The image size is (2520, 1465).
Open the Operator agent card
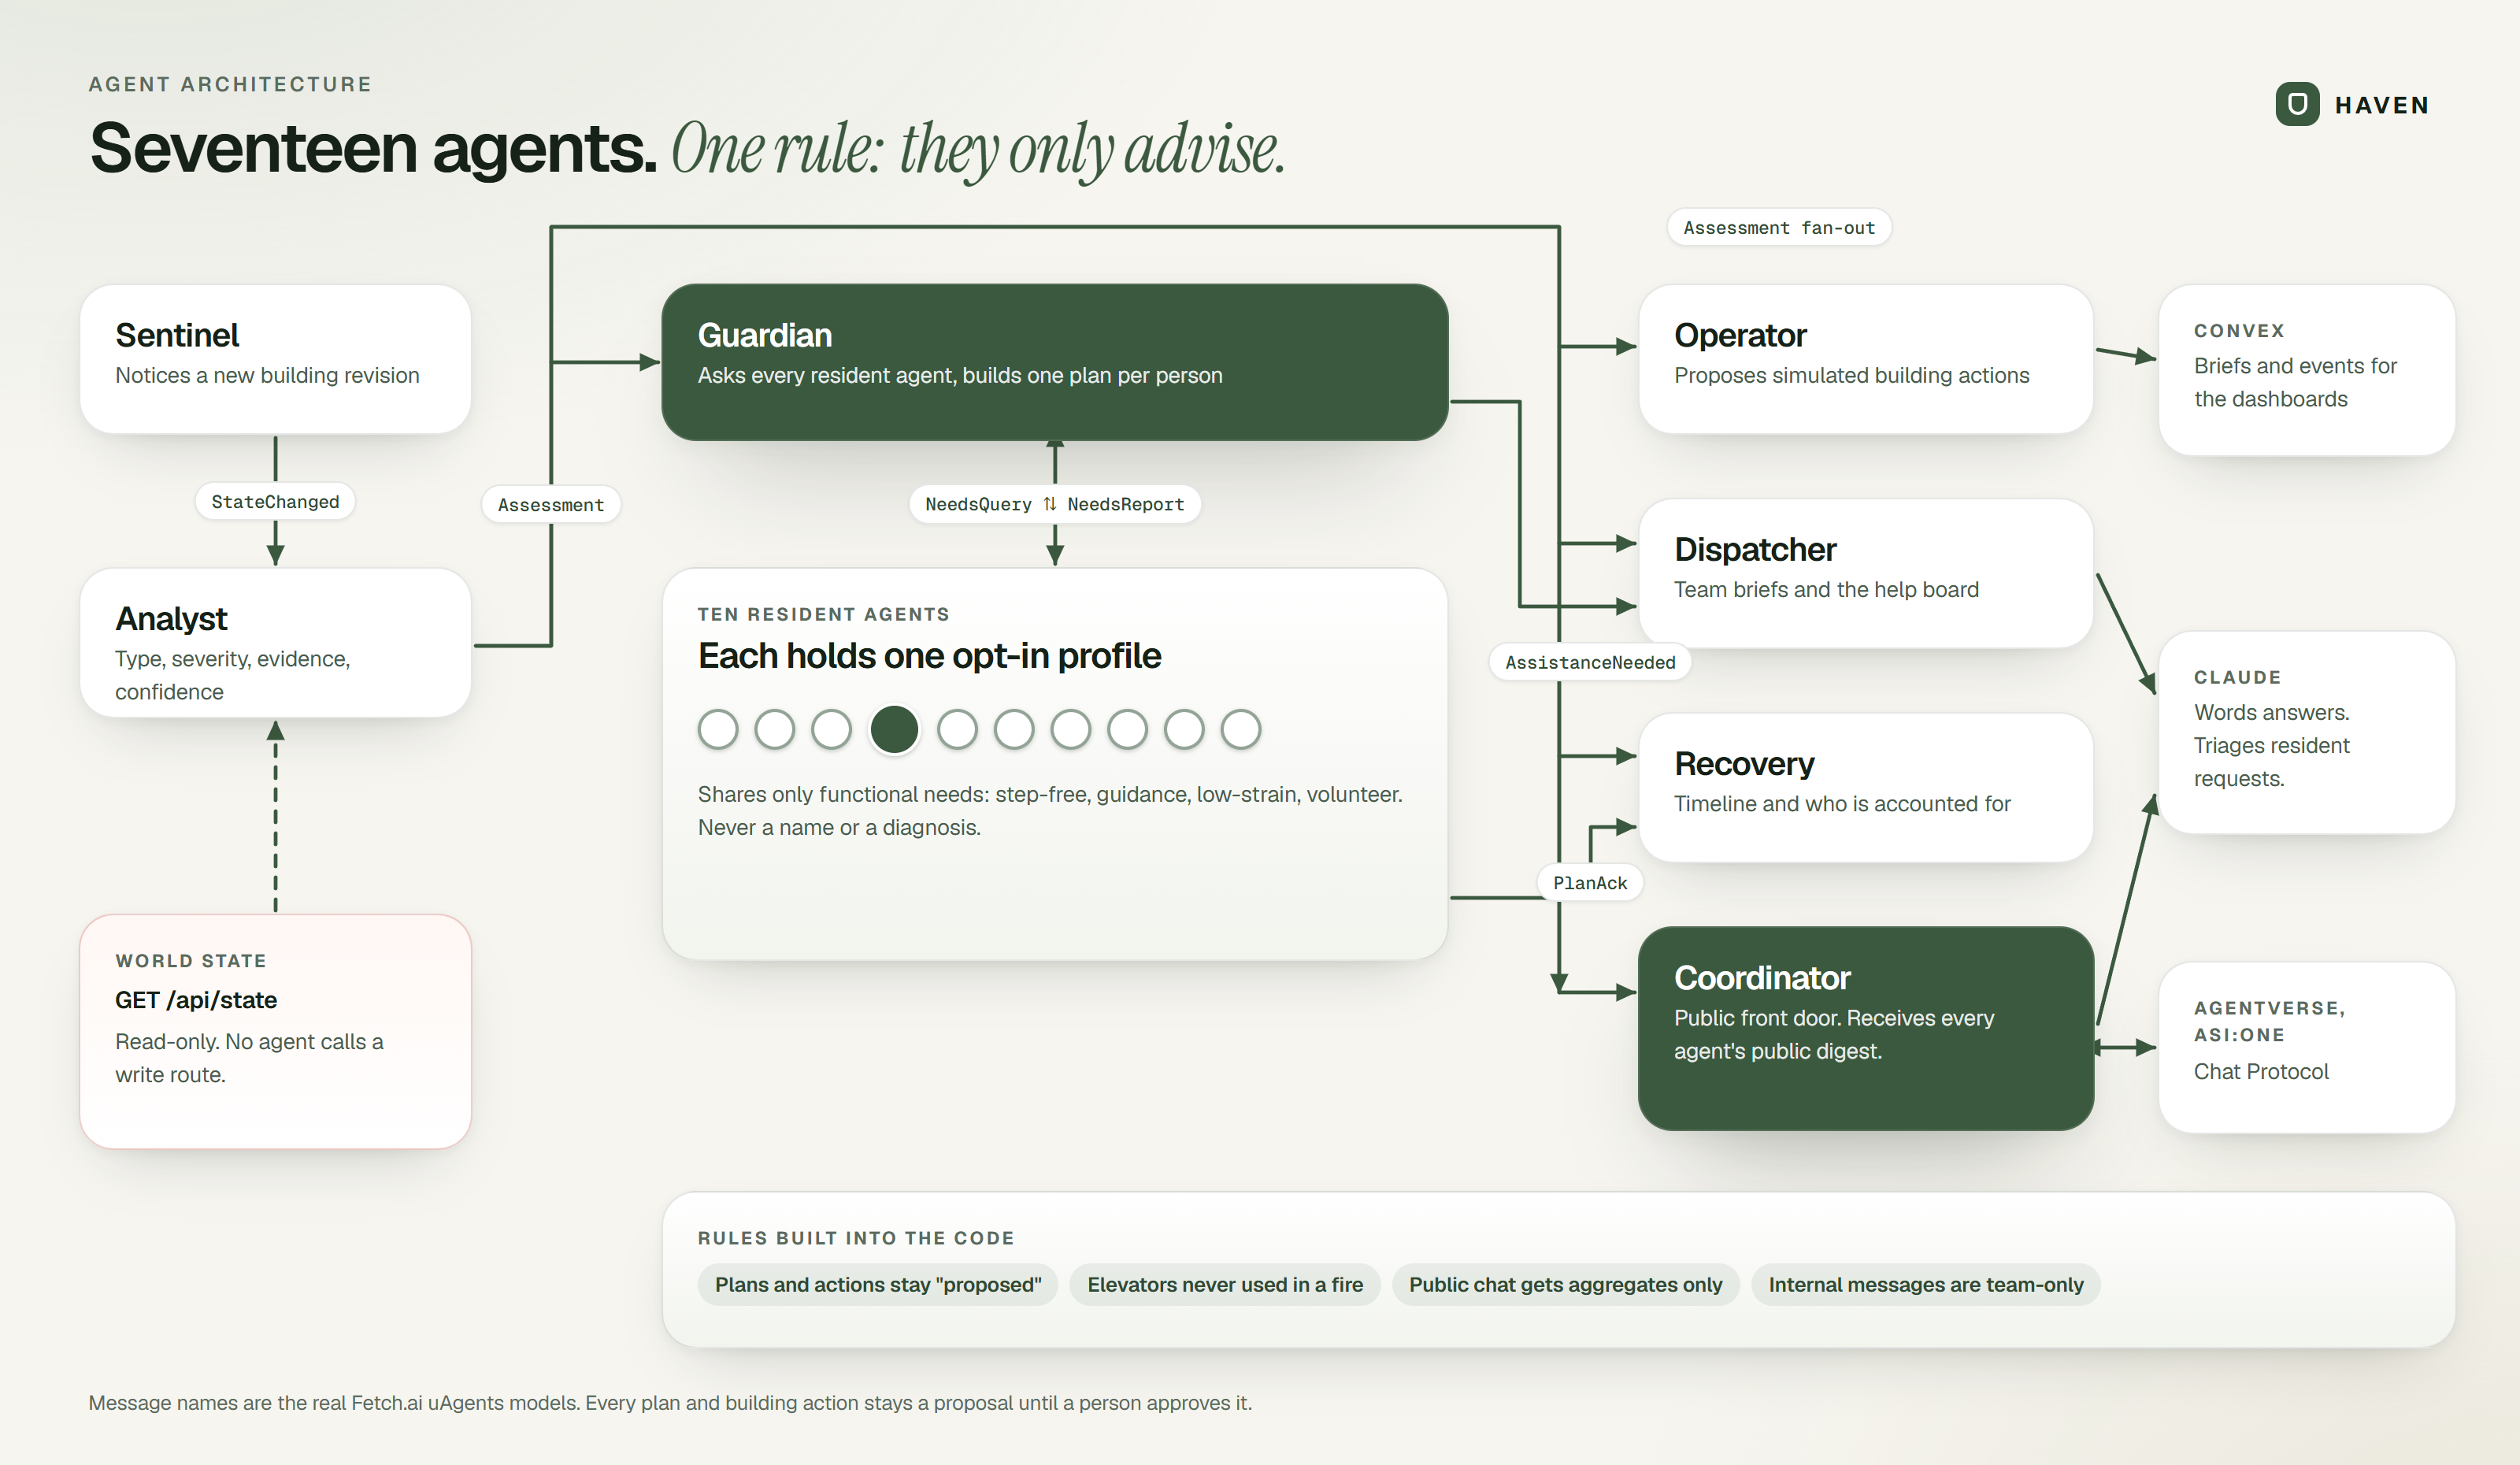coord(1866,359)
